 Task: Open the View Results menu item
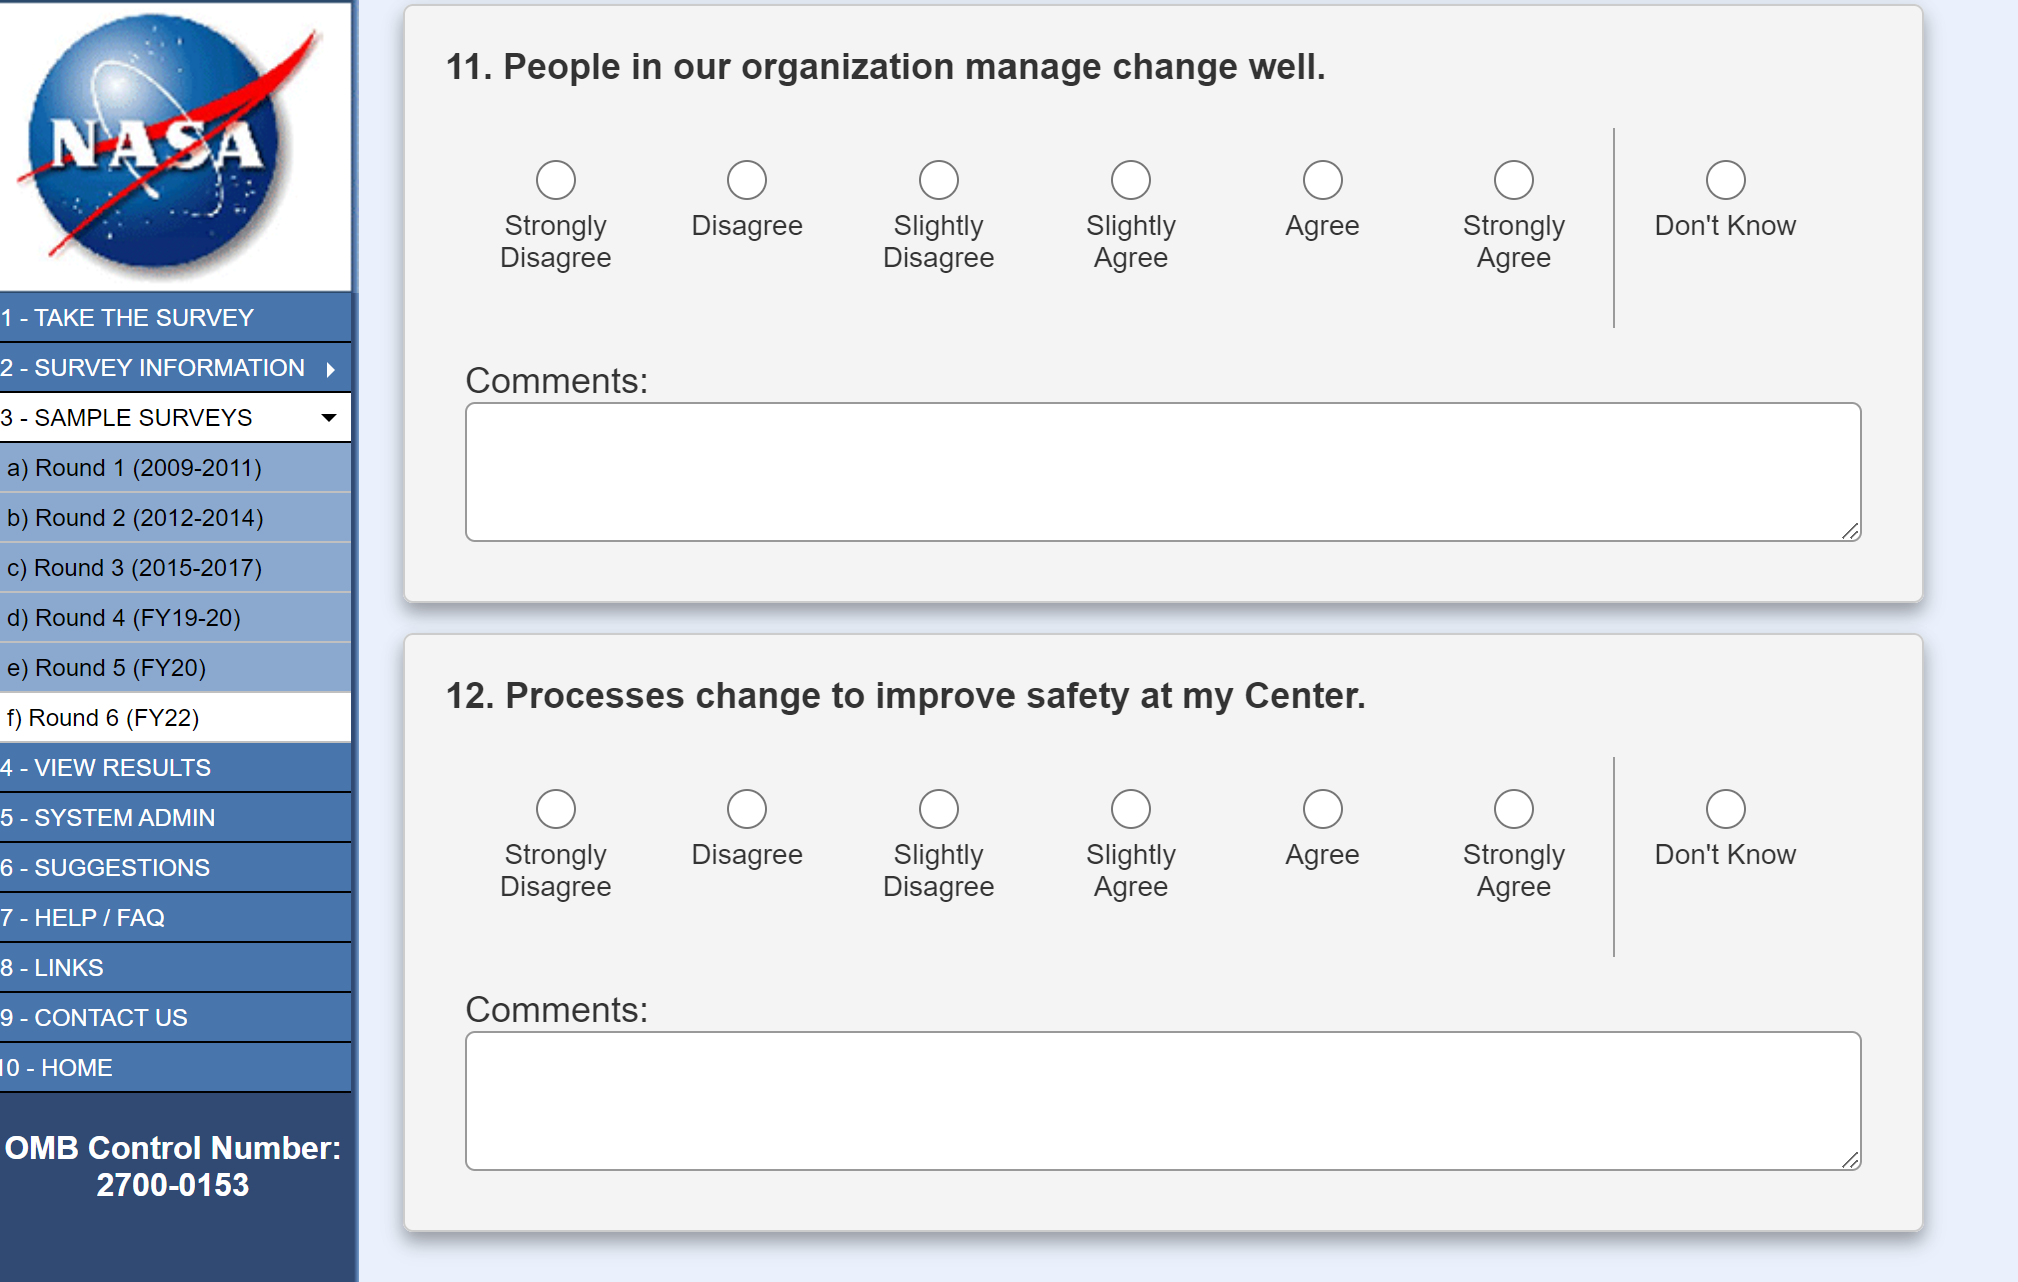click(107, 768)
